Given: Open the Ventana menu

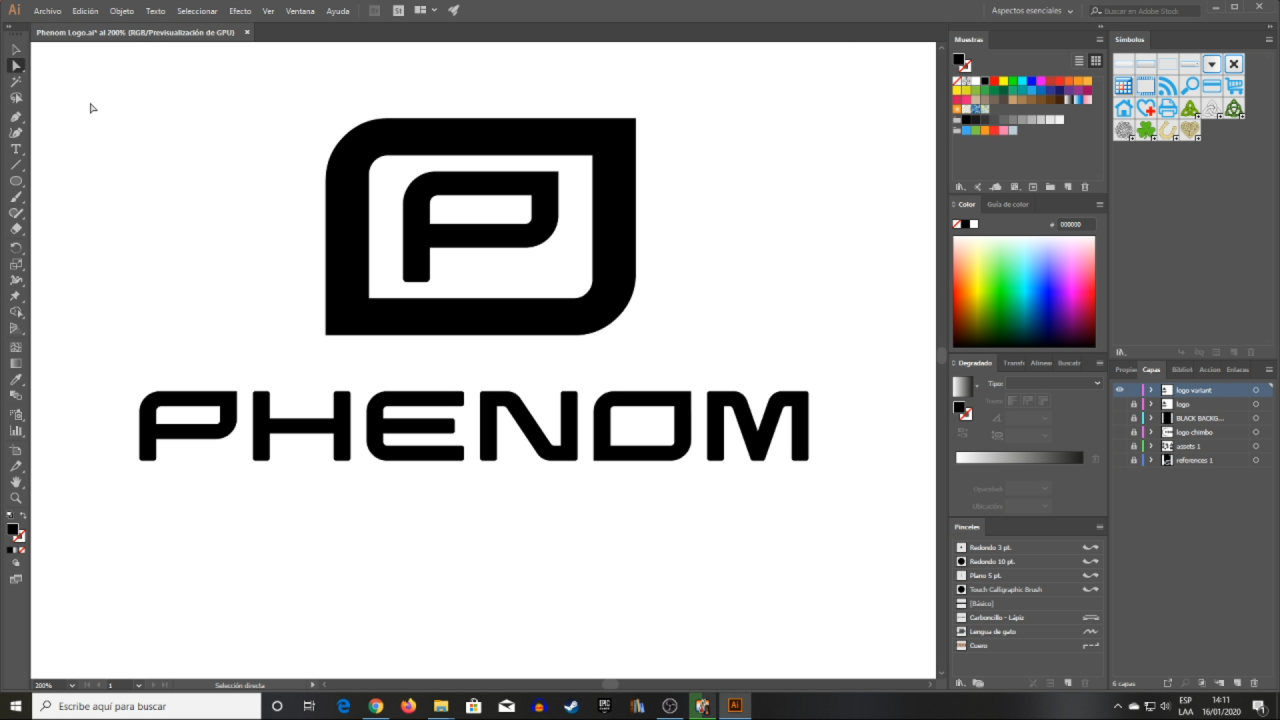Looking at the screenshot, I should pyautogui.click(x=300, y=11).
